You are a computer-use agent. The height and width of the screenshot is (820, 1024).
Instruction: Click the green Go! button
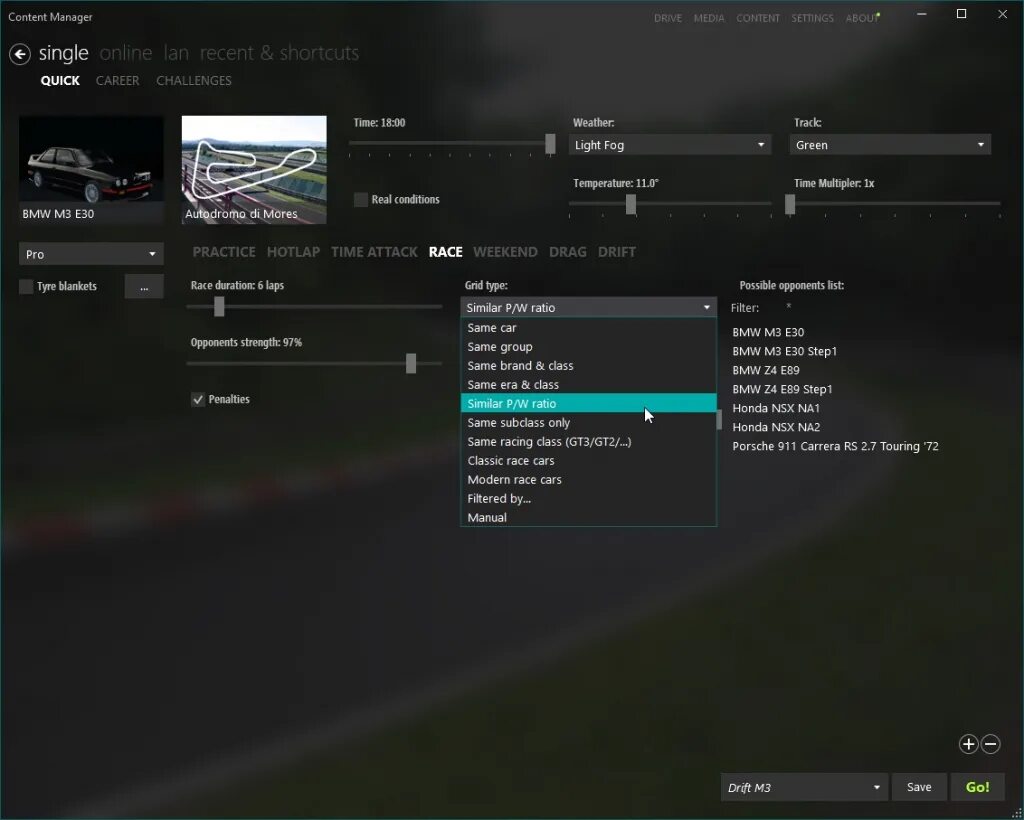tap(978, 787)
